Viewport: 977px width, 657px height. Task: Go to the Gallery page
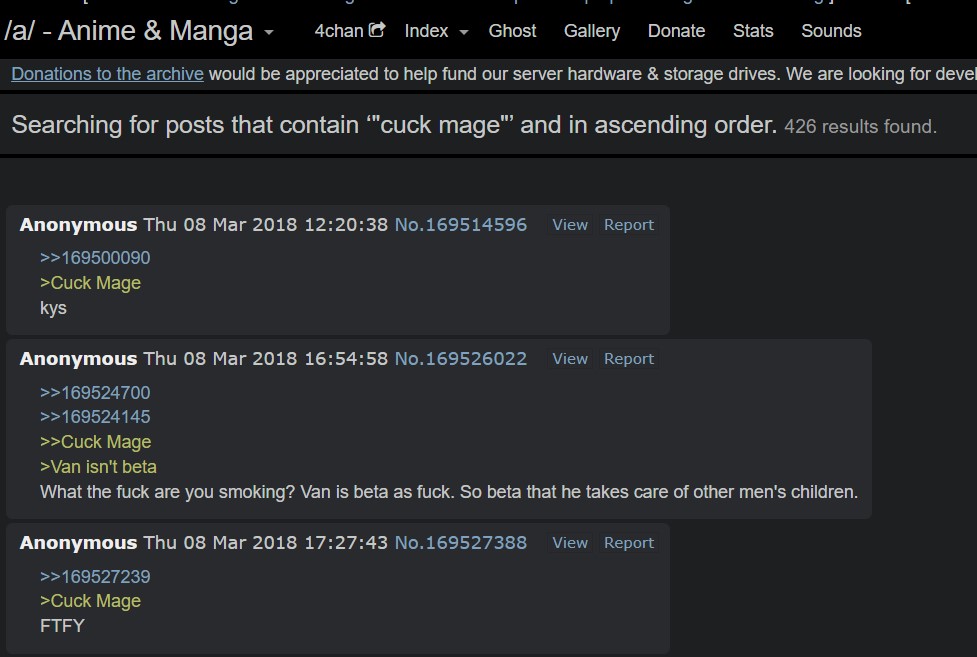pyautogui.click(x=592, y=31)
